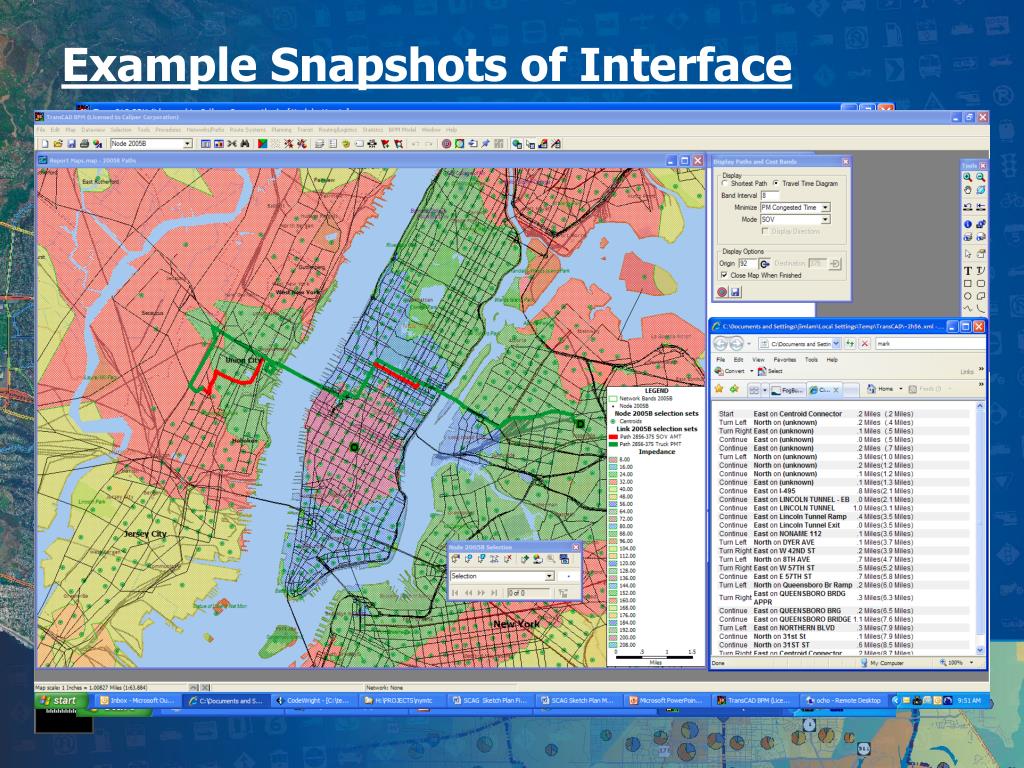The image size is (1024, 768).
Task: Toggle Close Map When Finished checkbox
Action: click(724, 275)
